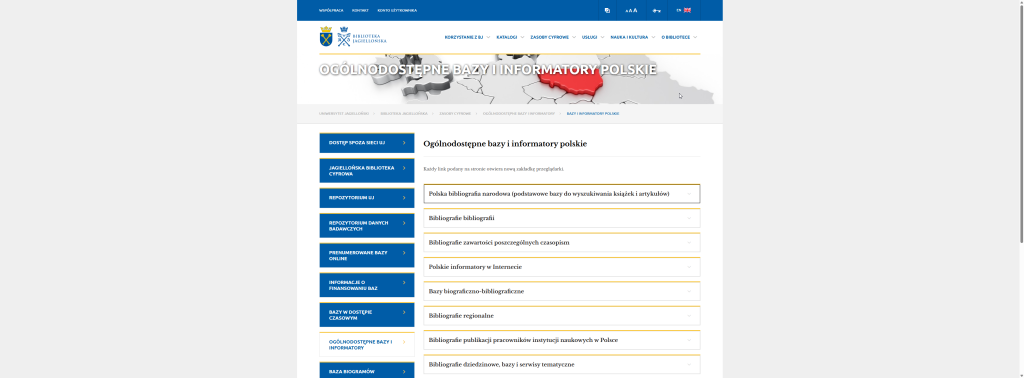Open Prenumerowane bazy online sidebar button
The height and width of the screenshot is (378, 1024).
366,255
